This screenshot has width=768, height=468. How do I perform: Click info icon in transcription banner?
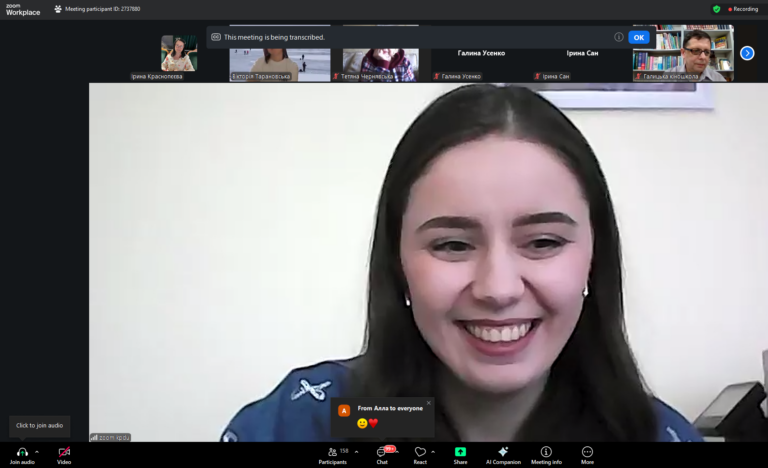coord(619,37)
